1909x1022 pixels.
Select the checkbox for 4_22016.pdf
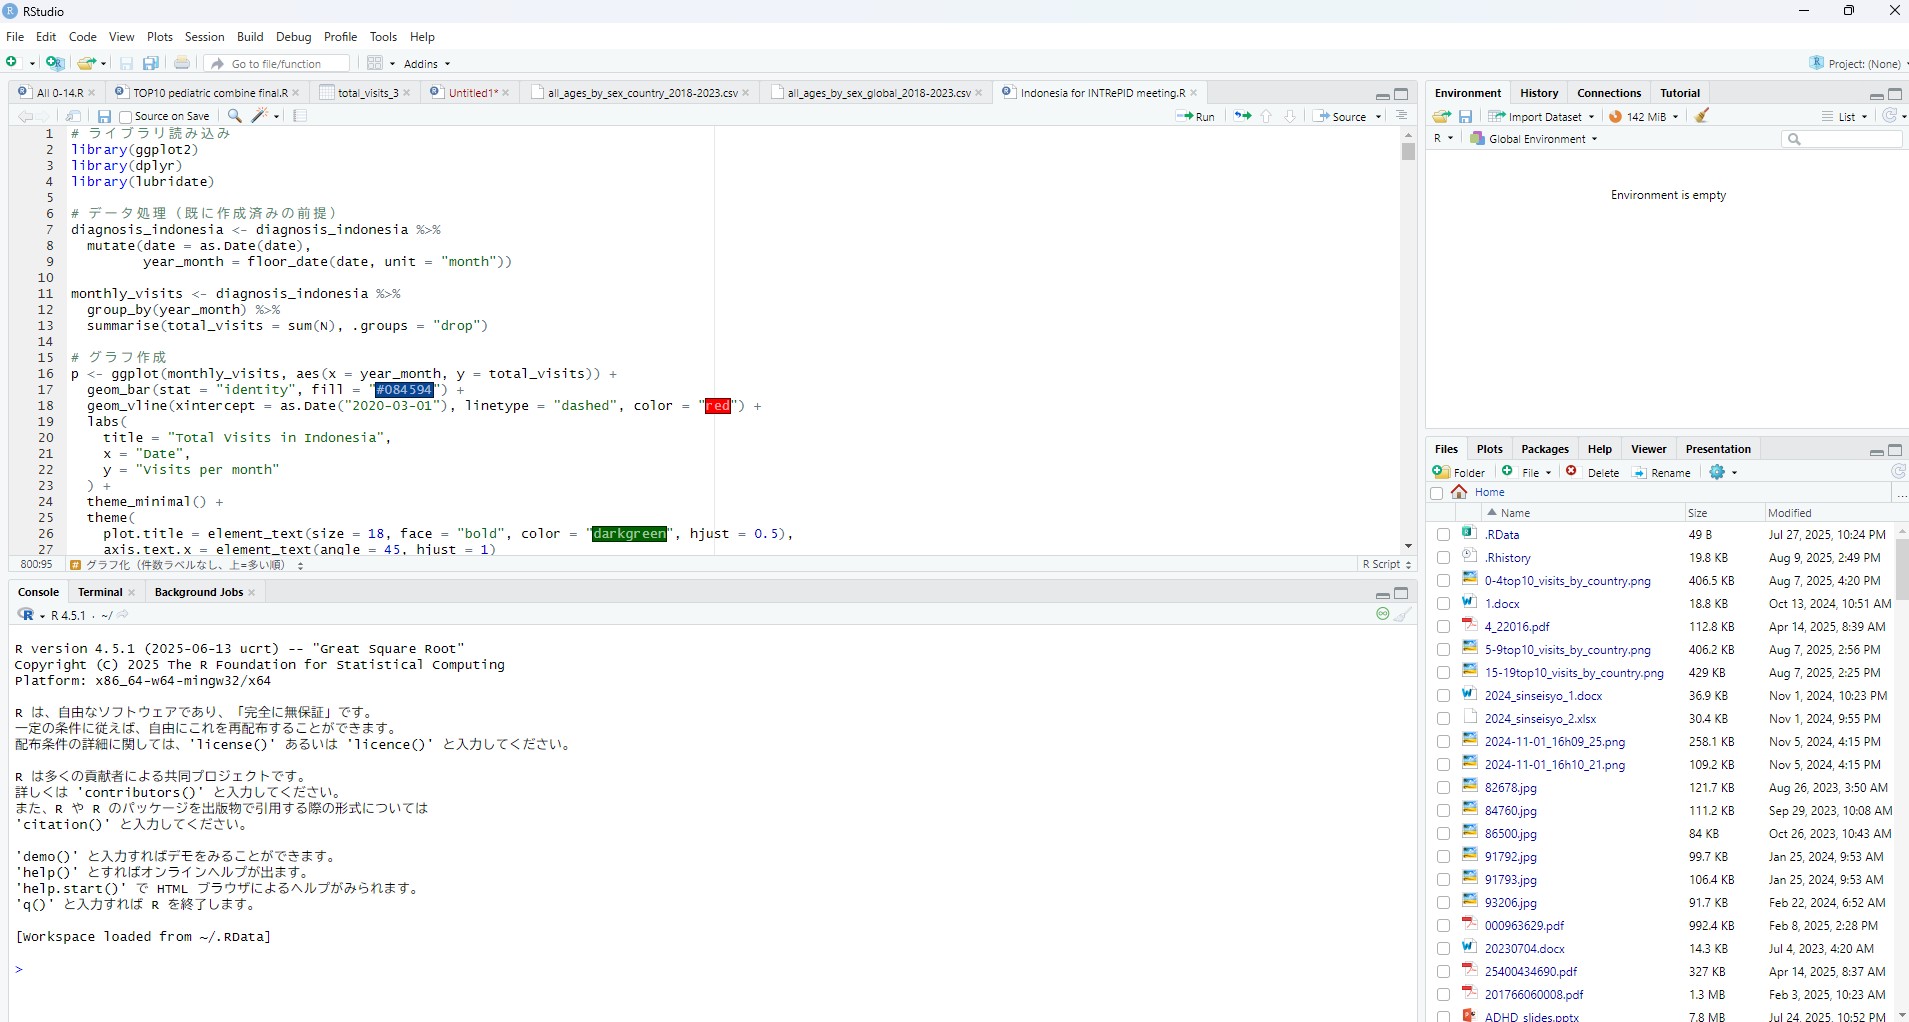pyautogui.click(x=1443, y=627)
